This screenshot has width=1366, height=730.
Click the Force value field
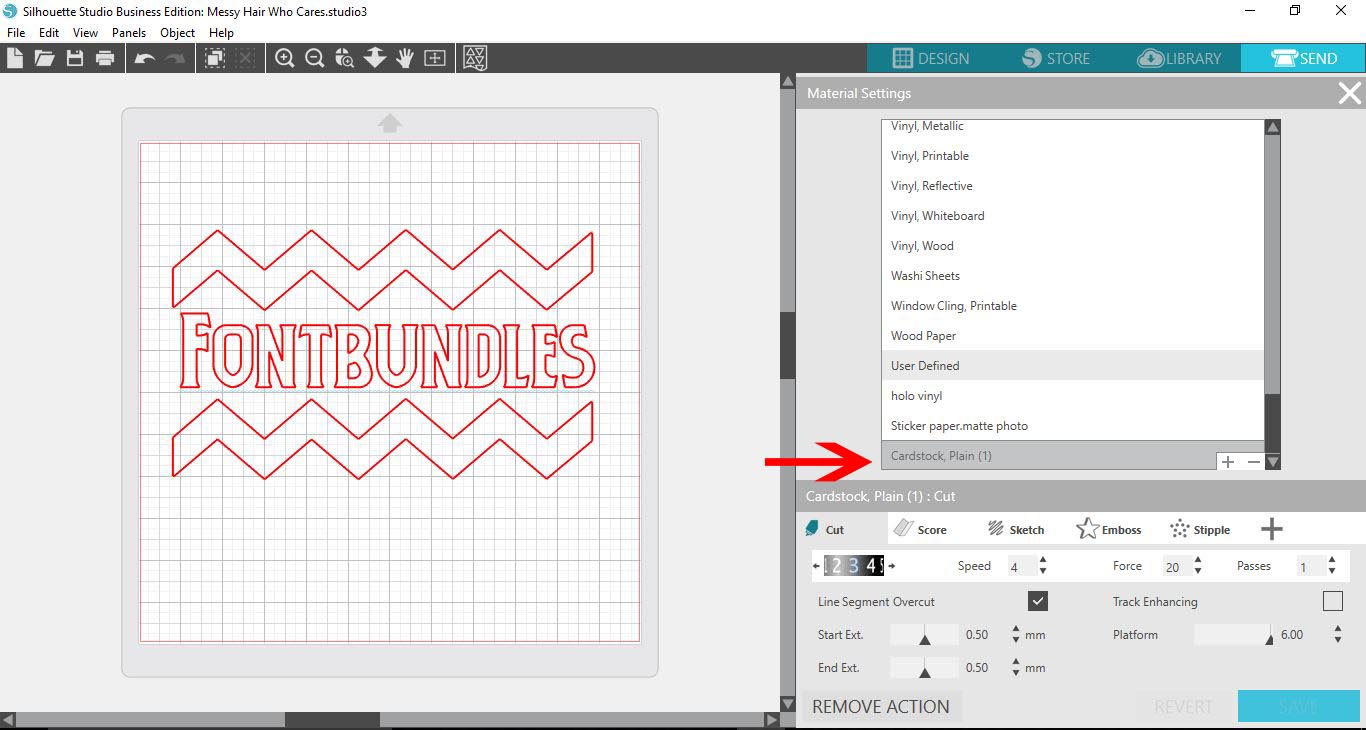(1174, 566)
